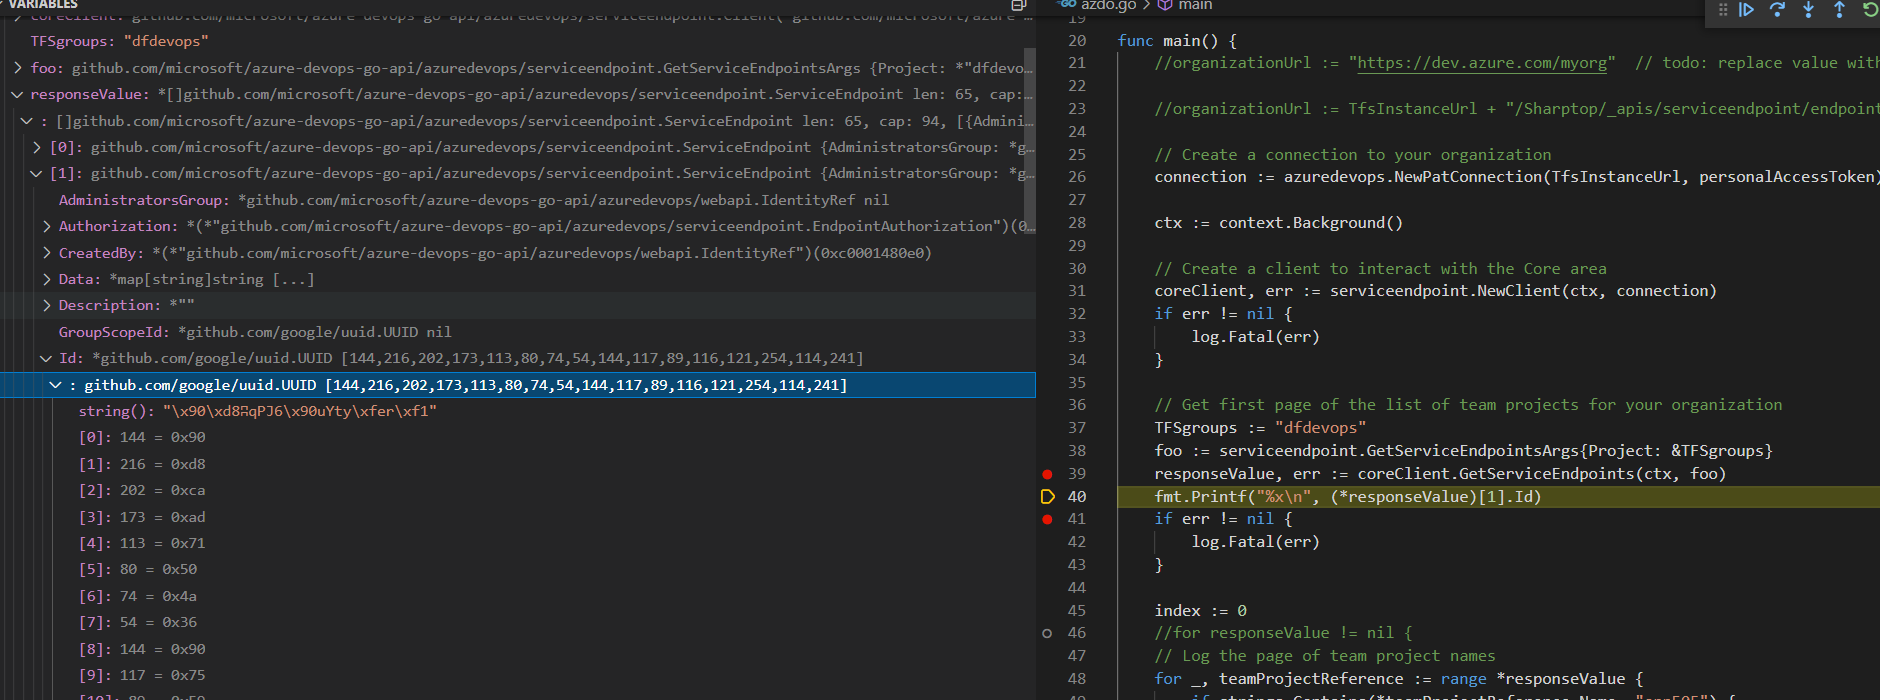Screen dimensions: 1880x700
Task: Select byte [1]: 216 = 0xd8
Action: [x=517, y=464]
